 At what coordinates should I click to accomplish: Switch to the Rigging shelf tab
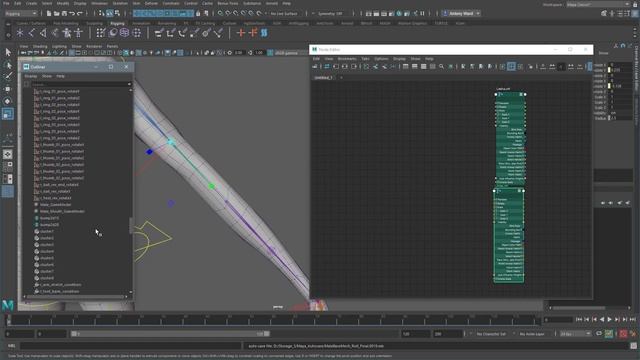click(117, 23)
